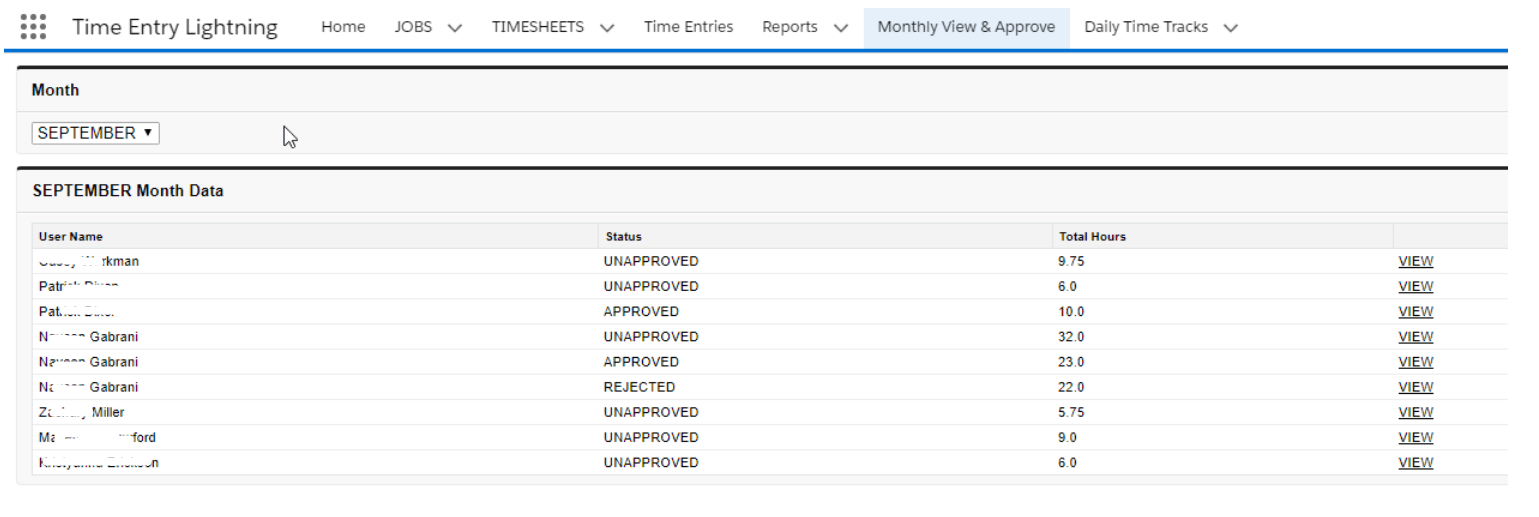Expand the TIMESHEETS tab chevron
The width and height of the screenshot is (1539, 517).
607,28
